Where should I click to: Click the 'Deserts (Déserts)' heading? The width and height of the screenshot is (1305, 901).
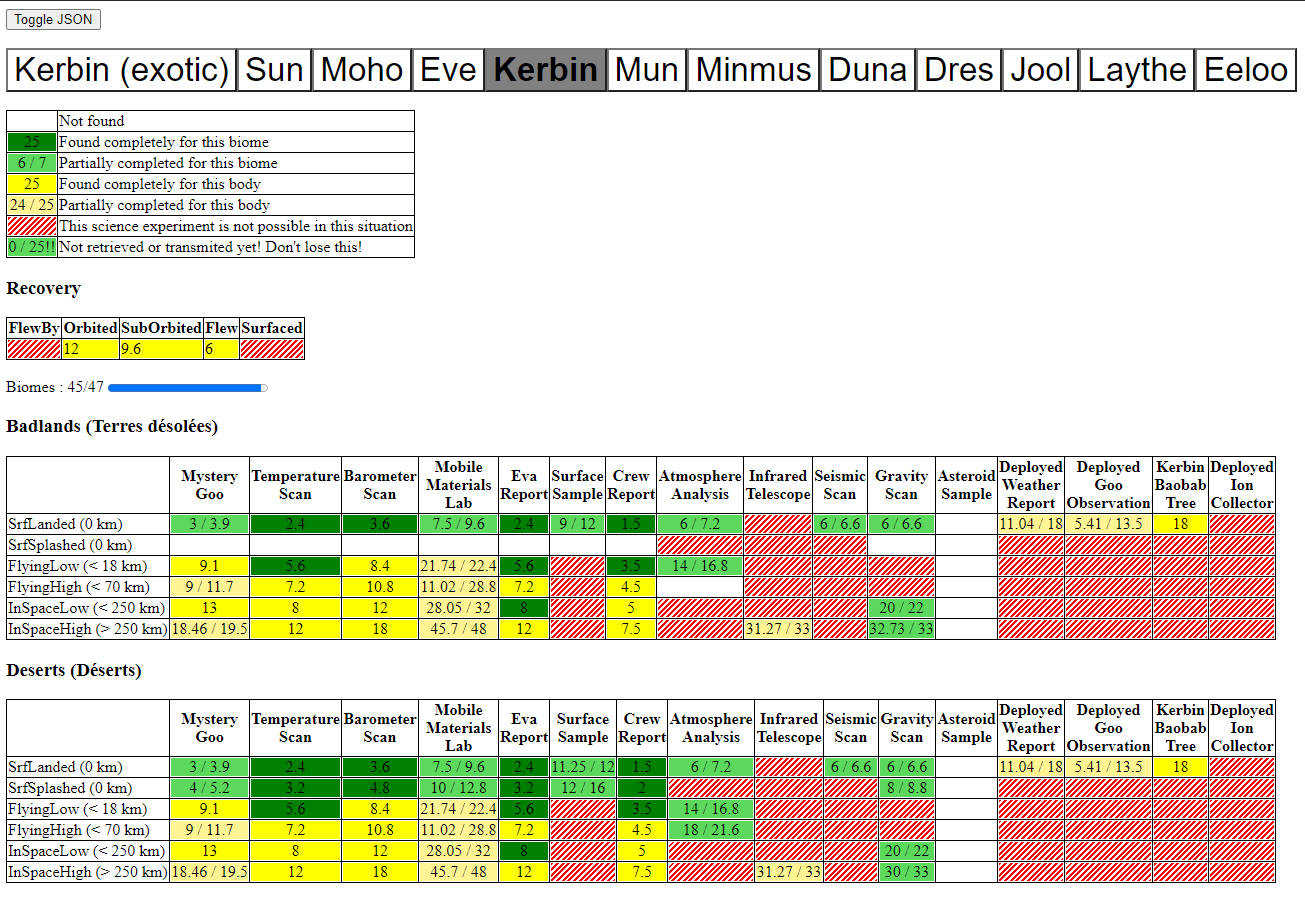(74, 670)
